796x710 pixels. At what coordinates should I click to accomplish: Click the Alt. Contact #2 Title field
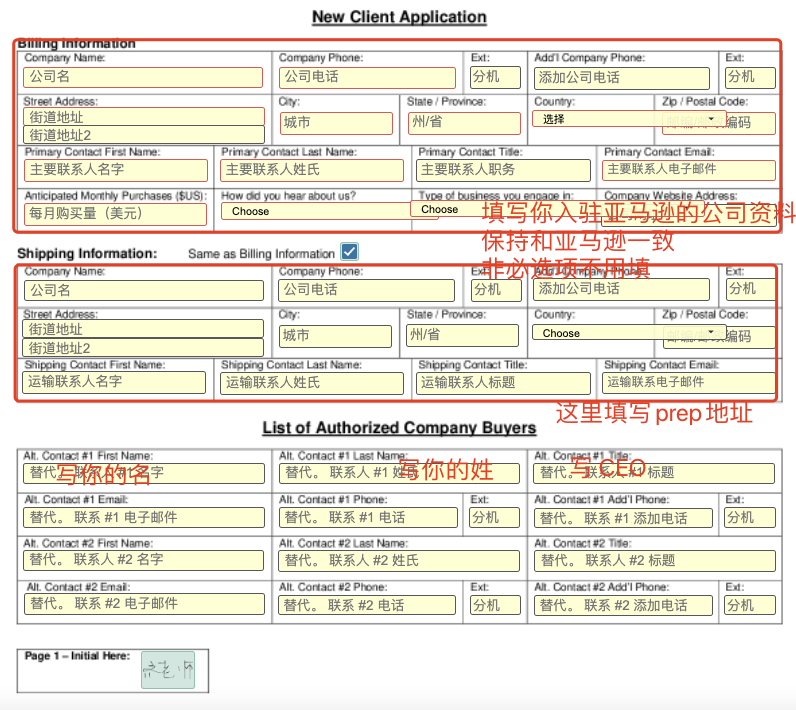pos(655,561)
